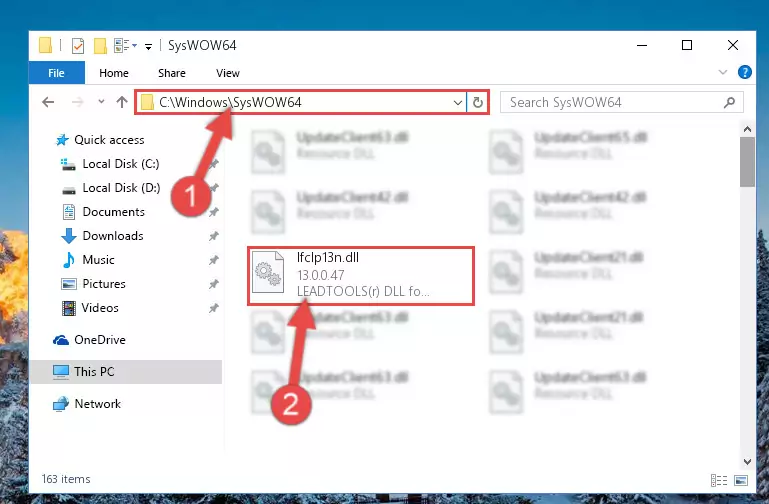The image size is (769, 504).
Task: Select the lfclp13n.dll file icon
Action: pyautogui.click(x=268, y=272)
